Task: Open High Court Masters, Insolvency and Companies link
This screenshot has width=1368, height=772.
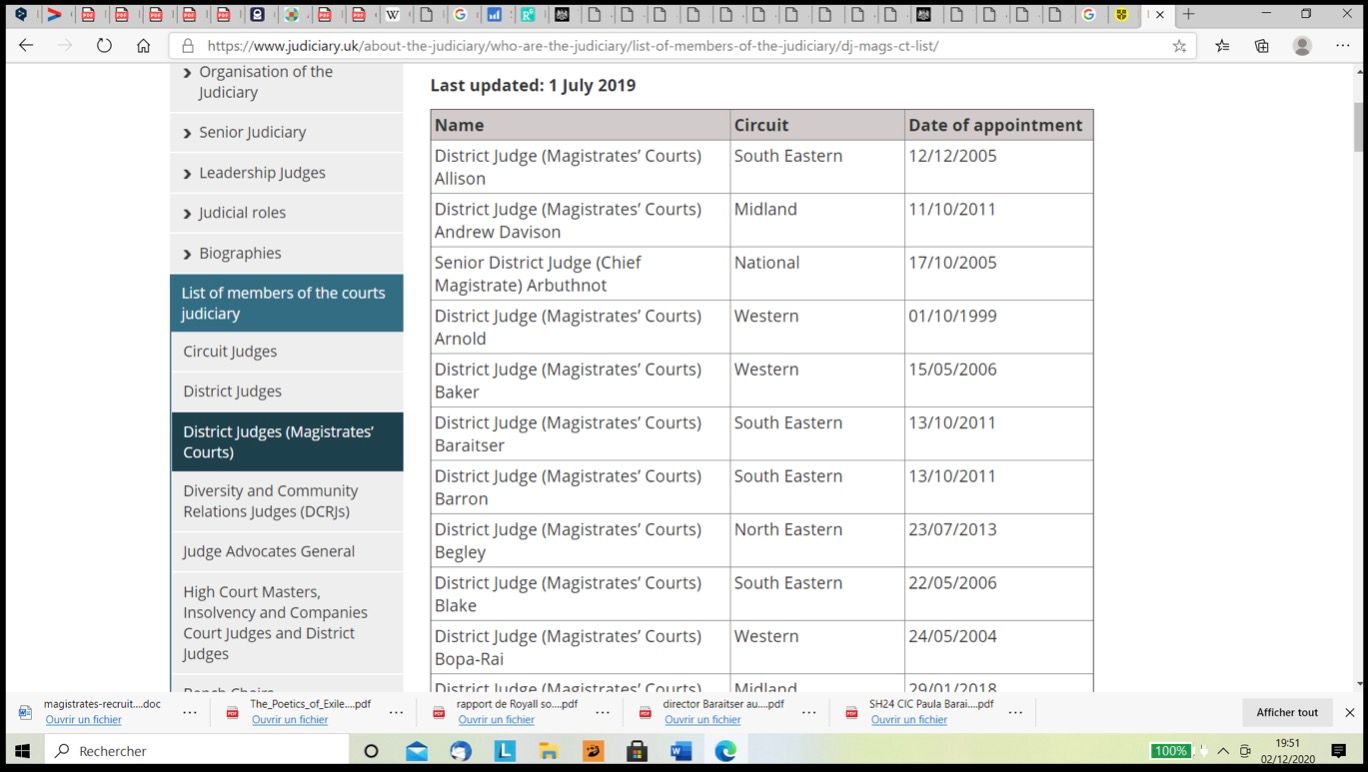Action: click(x=287, y=622)
